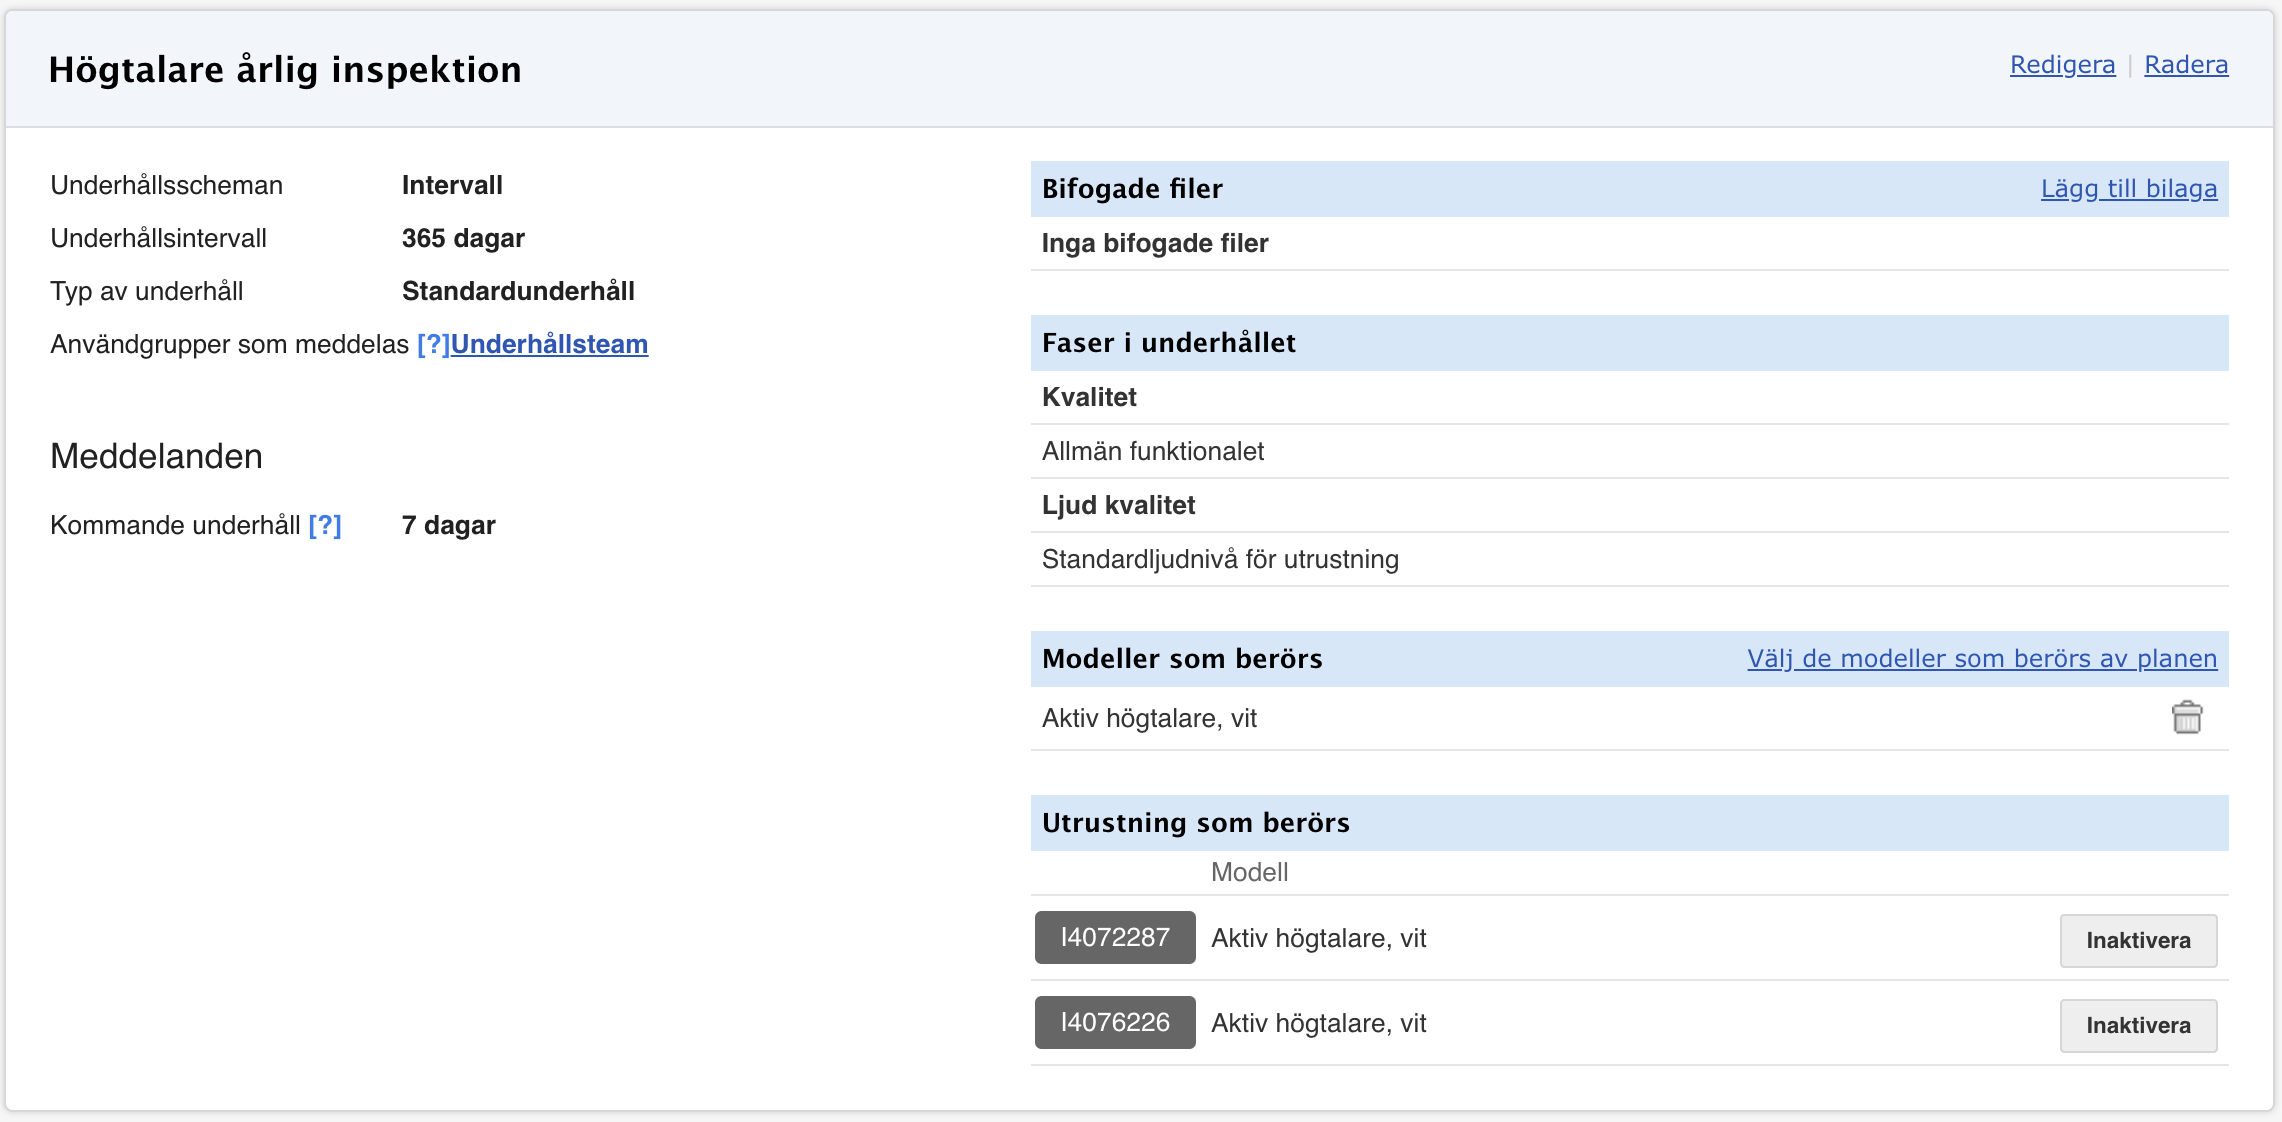Click the Radera link
The width and height of the screenshot is (2282, 1122).
click(2185, 65)
